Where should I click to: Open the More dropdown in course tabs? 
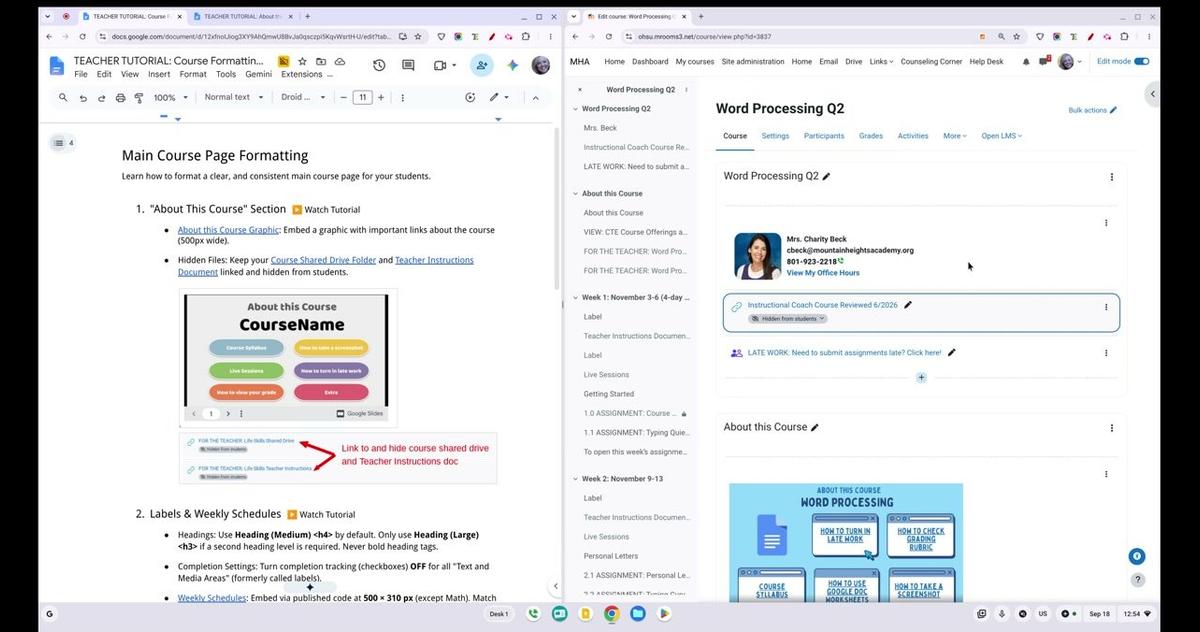coord(955,136)
